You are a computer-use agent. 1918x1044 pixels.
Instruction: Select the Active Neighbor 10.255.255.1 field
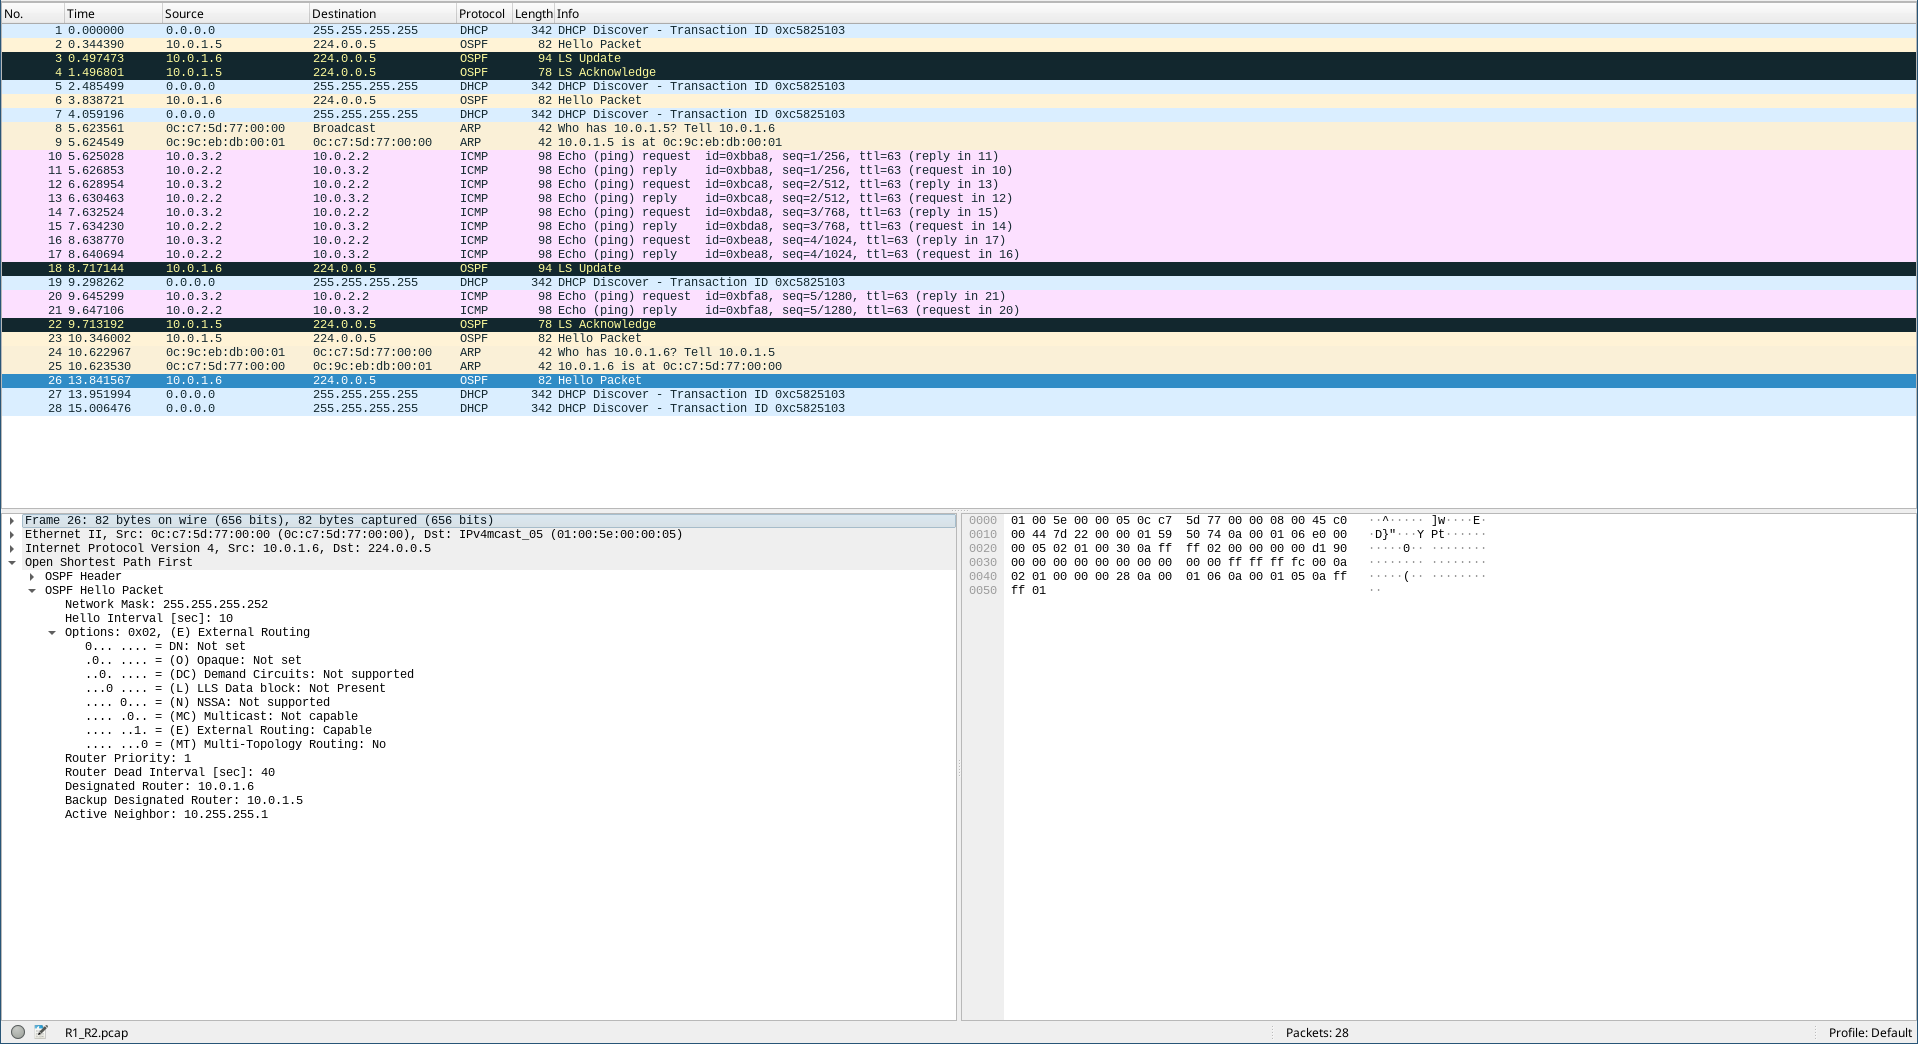tap(166, 815)
